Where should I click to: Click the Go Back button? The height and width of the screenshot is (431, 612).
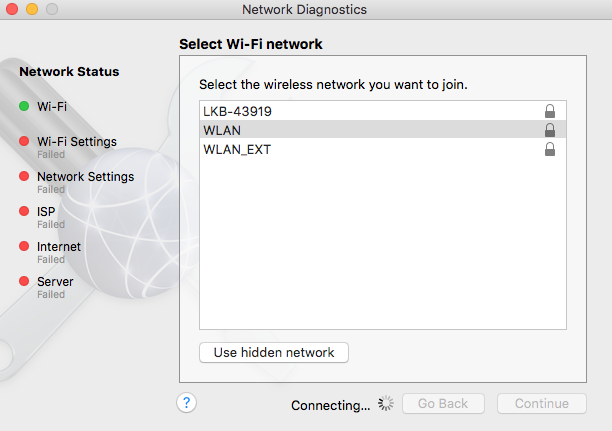[x=443, y=404]
